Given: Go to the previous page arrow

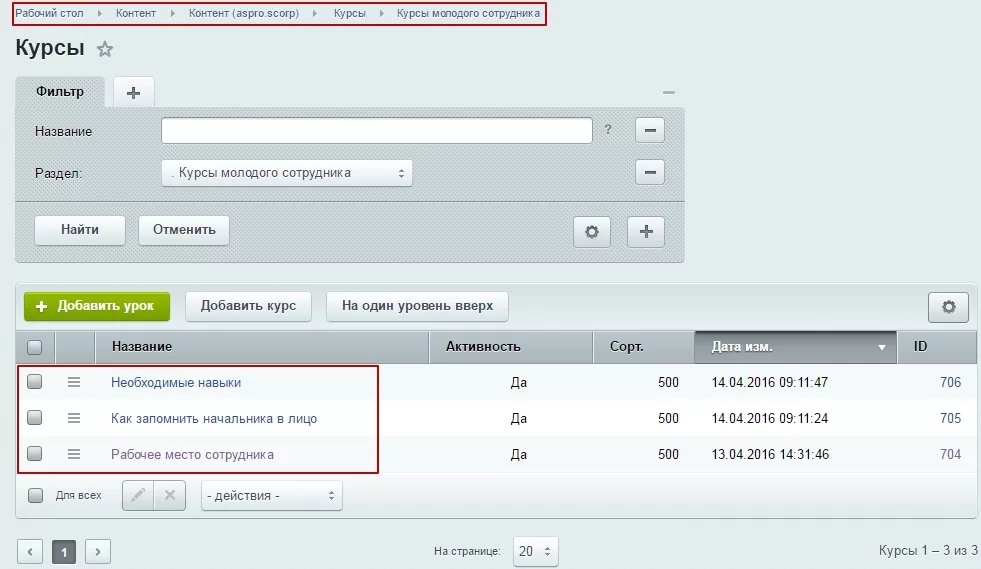Looking at the screenshot, I should tap(30, 551).
